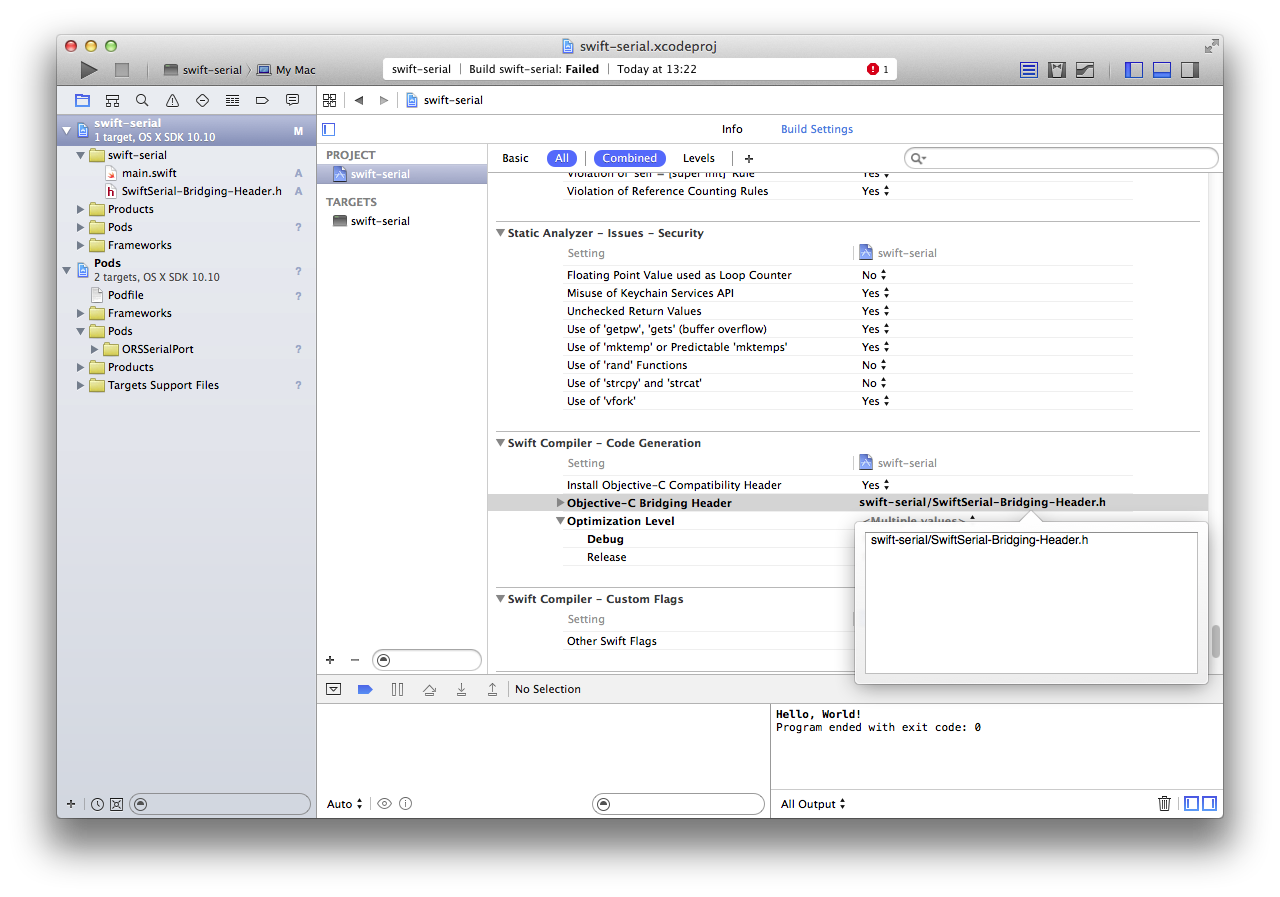Toggle the Utilities pane
The image size is (1280, 897).
pos(1190,70)
